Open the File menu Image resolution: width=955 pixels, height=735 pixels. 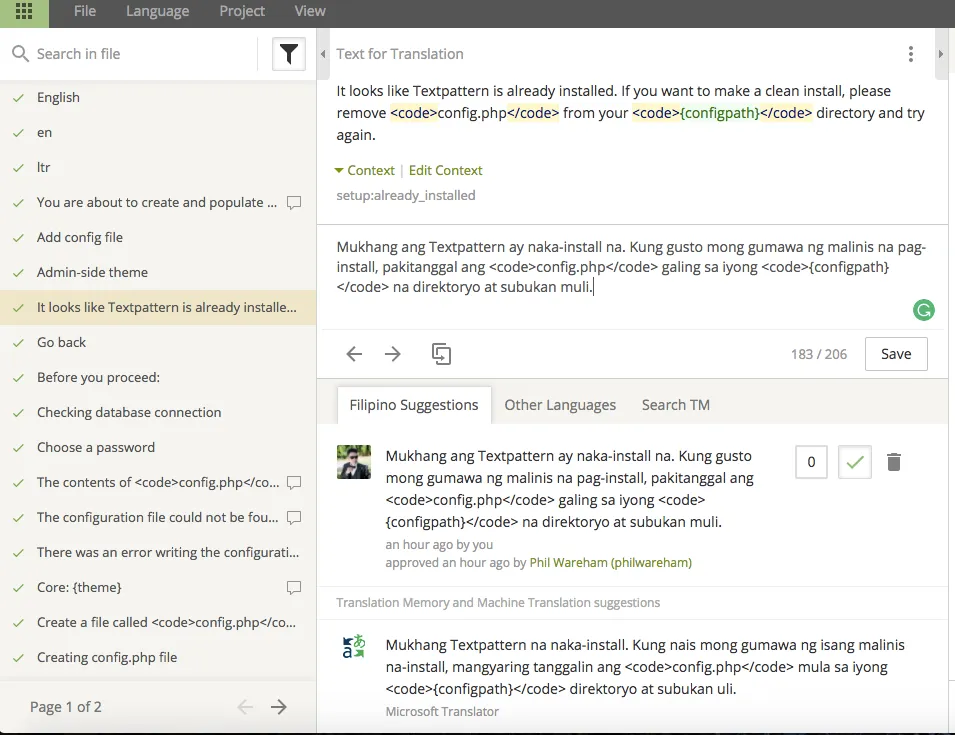point(85,11)
